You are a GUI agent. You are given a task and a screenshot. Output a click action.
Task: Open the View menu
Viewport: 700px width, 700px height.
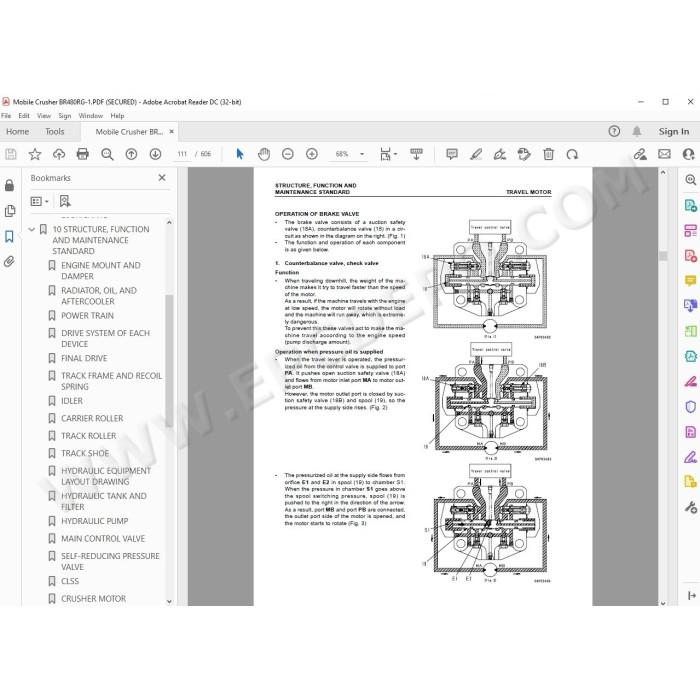click(44, 116)
